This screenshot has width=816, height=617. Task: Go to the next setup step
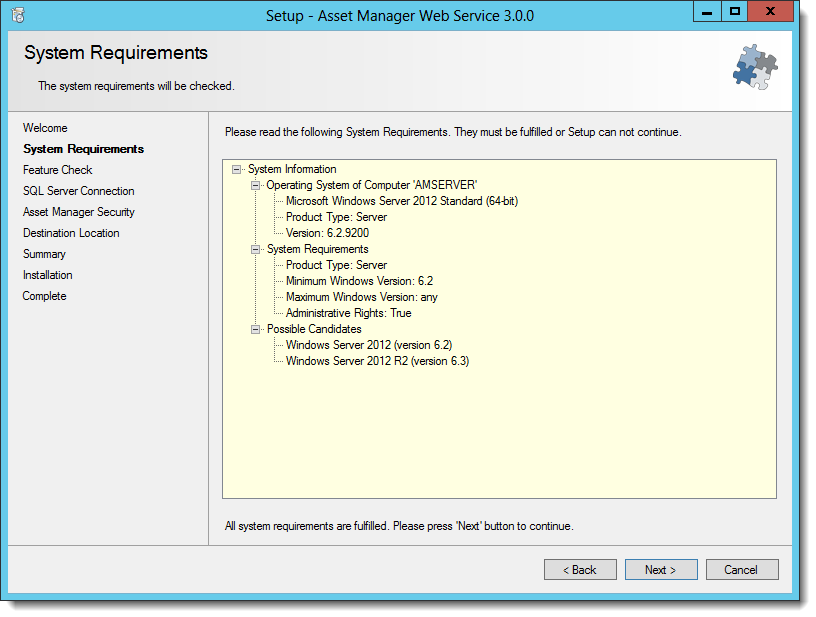click(x=661, y=570)
